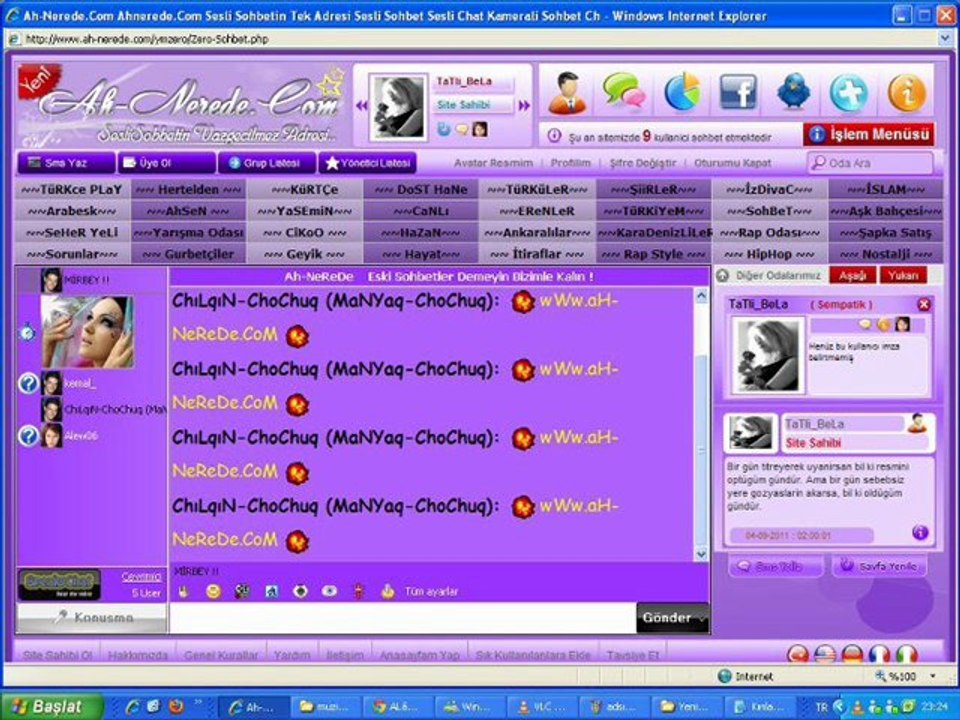Click the red figure icon in chat toolbar
The height and width of the screenshot is (720, 960).
[x=359, y=591]
